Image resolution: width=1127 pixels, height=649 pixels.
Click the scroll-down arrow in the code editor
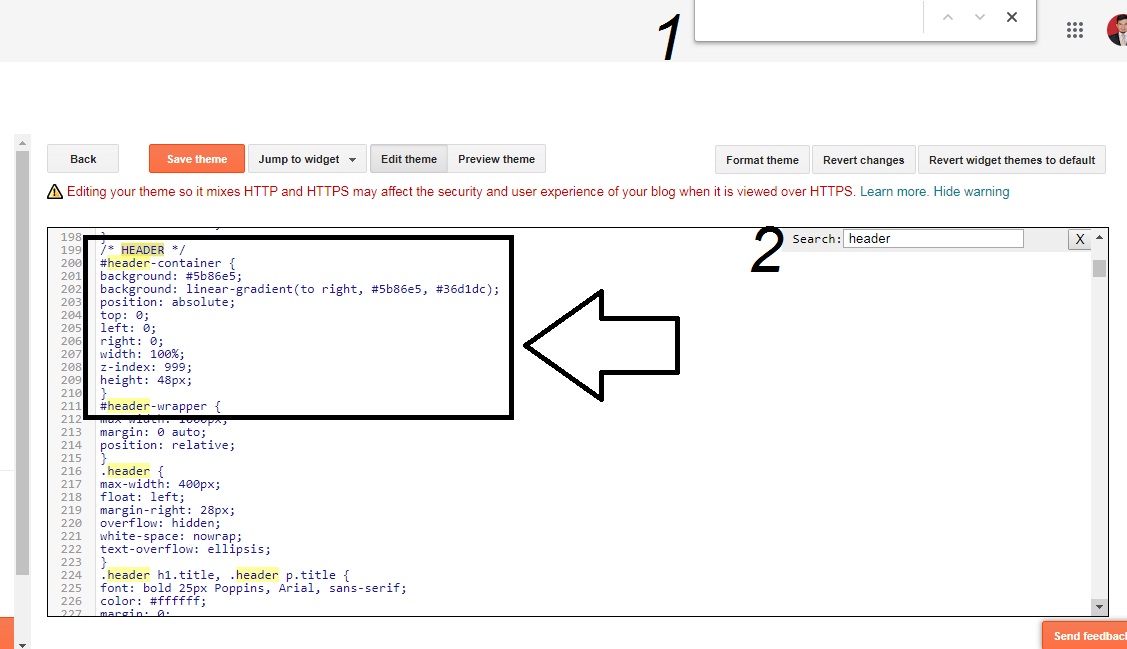click(1098, 606)
